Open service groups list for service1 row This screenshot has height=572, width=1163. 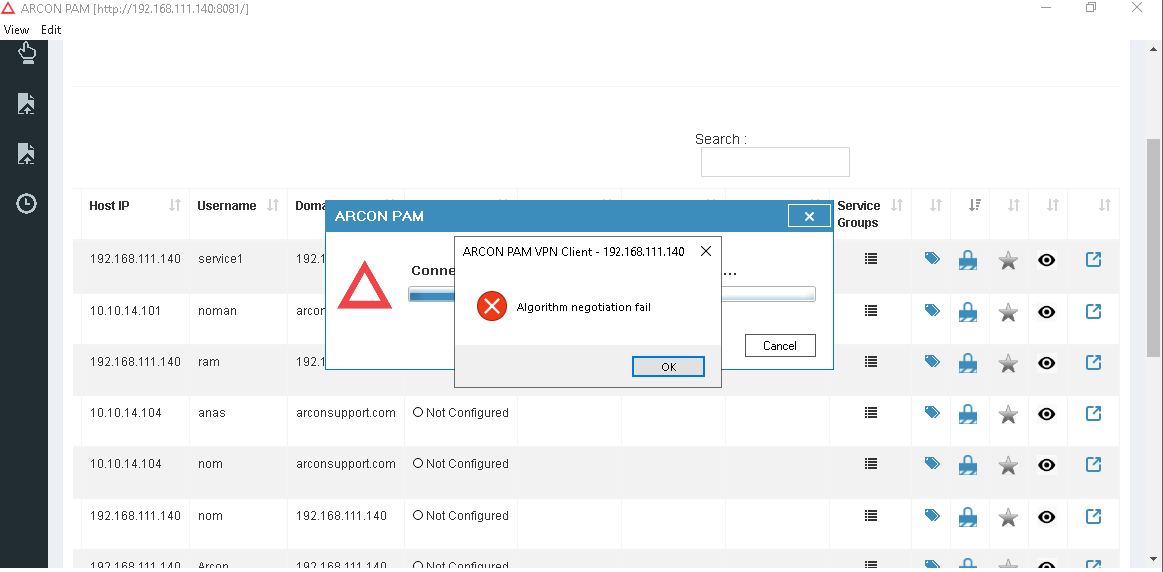(x=871, y=259)
